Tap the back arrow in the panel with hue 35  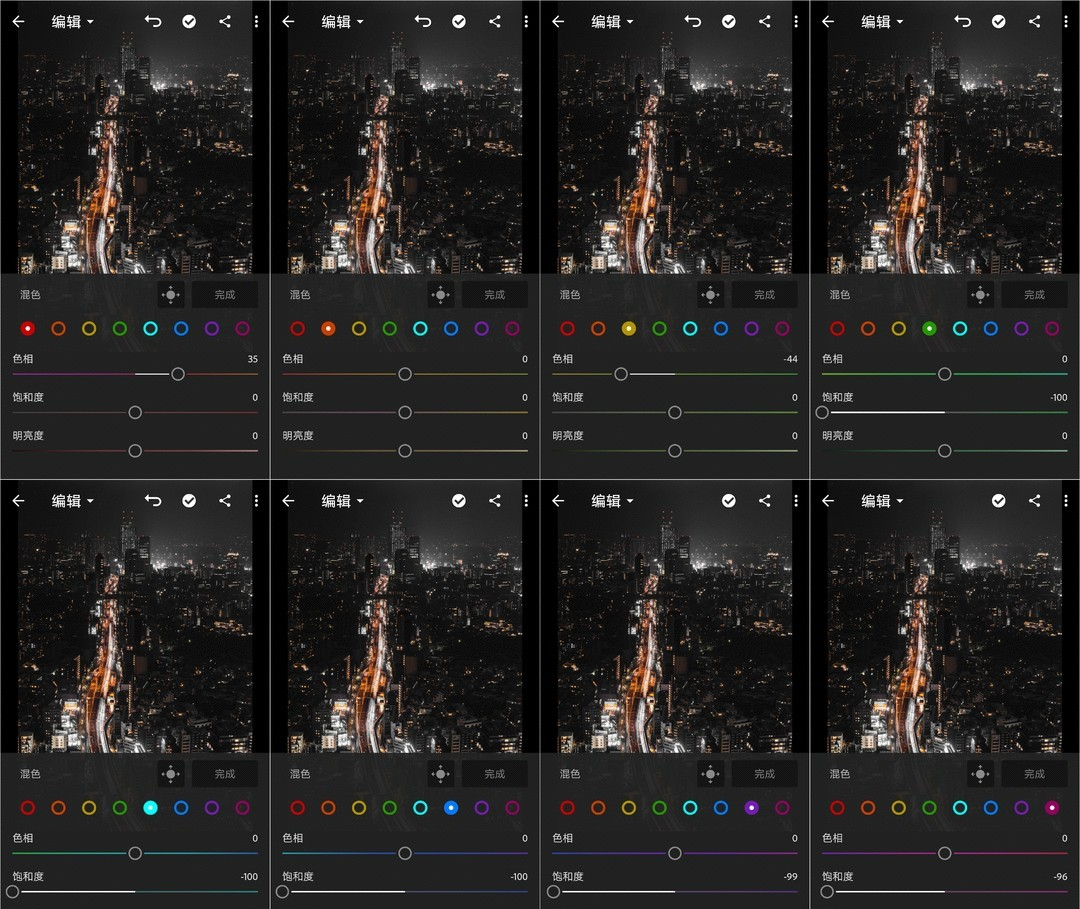coord(18,21)
